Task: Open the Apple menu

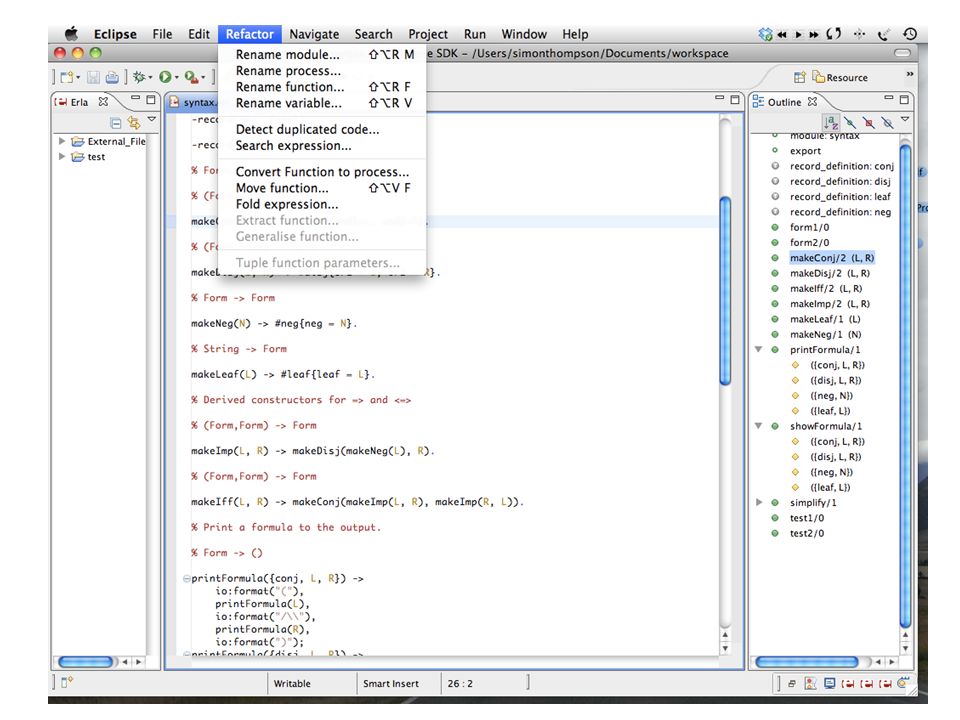Action: (72, 34)
